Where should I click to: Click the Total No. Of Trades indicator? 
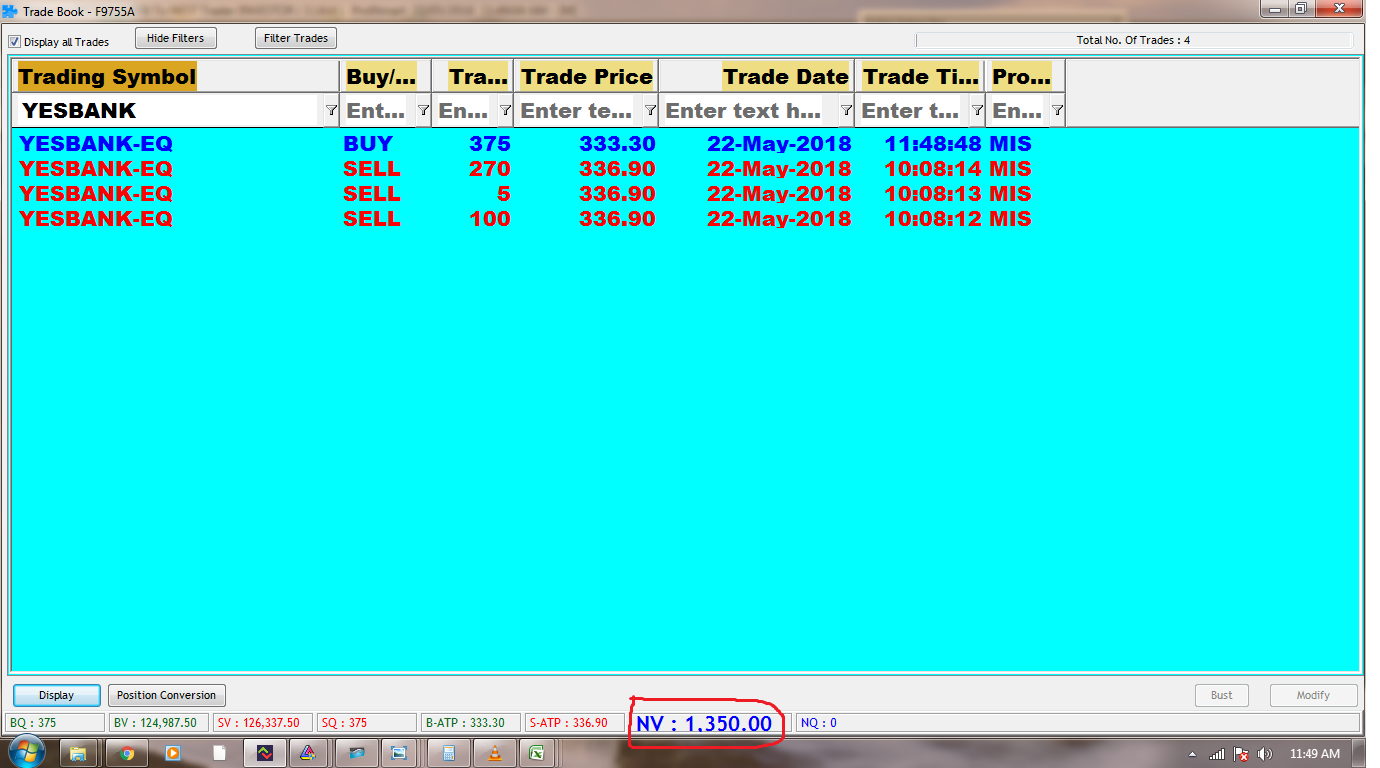1133,40
